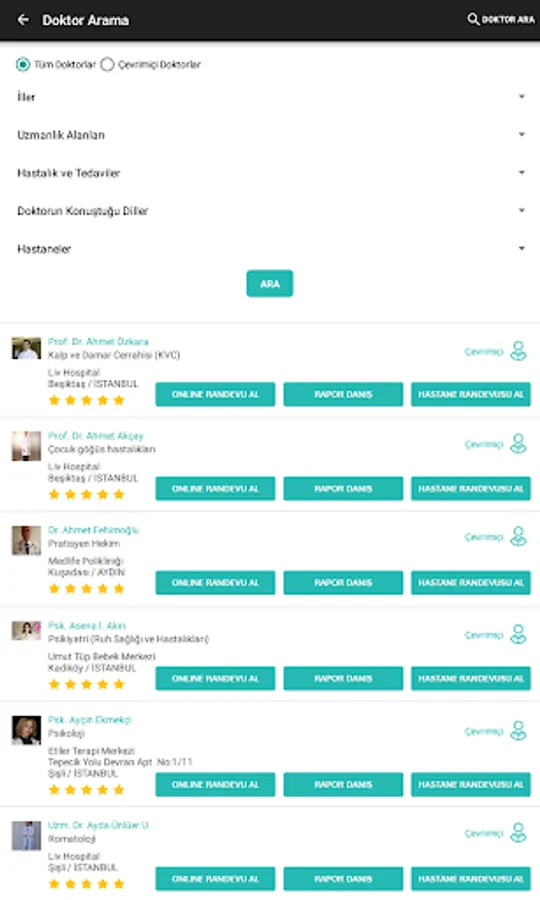The image size is (540, 900).
Task: Open Psk. Asena Akın name link
Action: 87,625
